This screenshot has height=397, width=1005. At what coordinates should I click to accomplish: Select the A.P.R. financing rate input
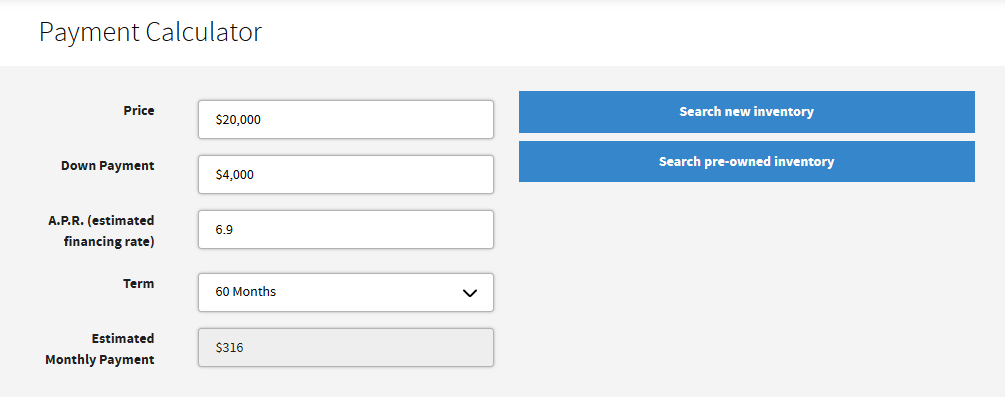(x=346, y=230)
